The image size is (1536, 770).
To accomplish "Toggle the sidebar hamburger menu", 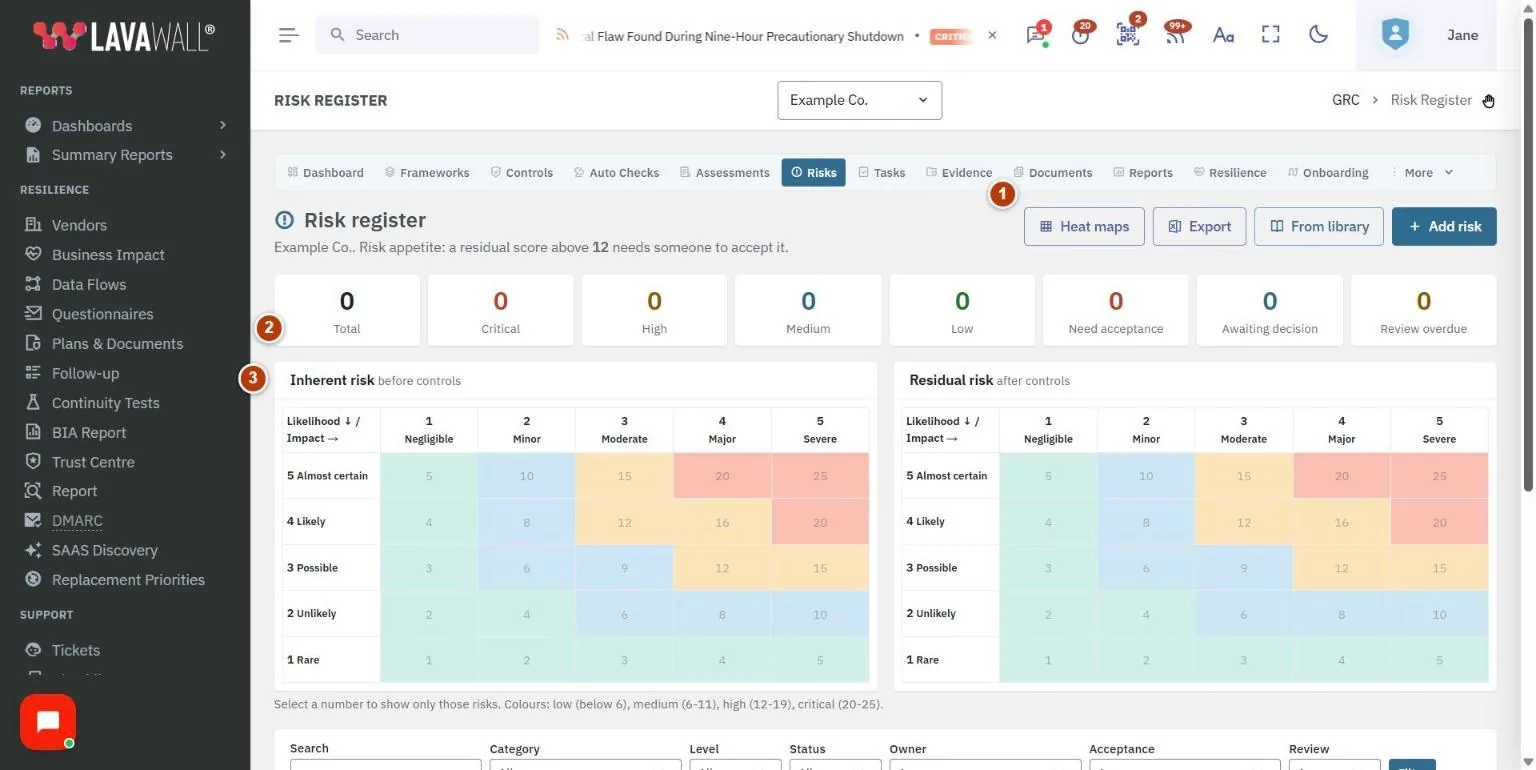I will 288,35.
